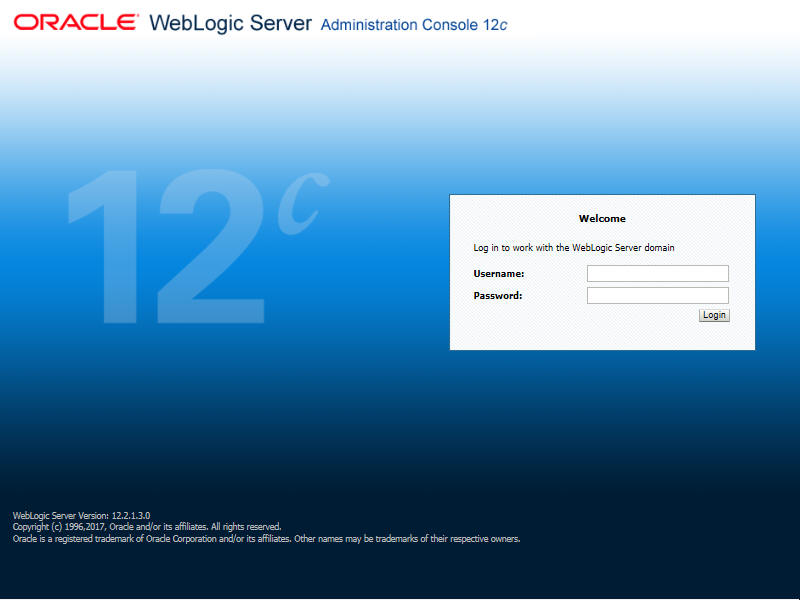Click 'WebLogic Server Version: 12.2.1.3.0' text
The width and height of the screenshot is (800, 600).
82,516
